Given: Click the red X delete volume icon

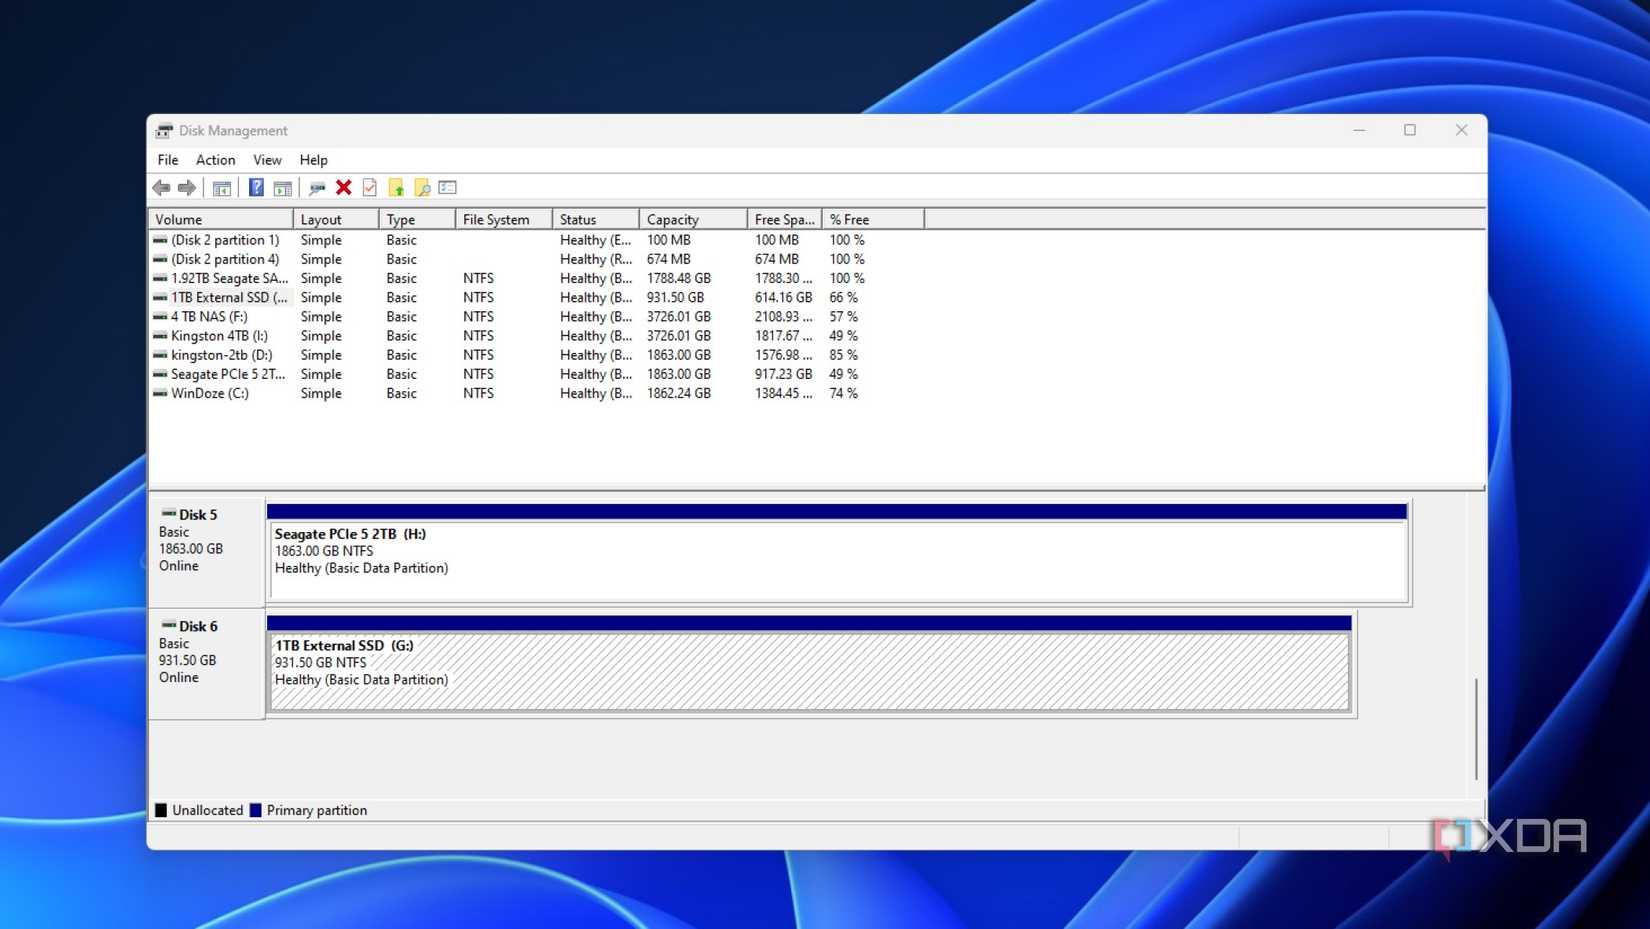Looking at the screenshot, I should click(343, 187).
